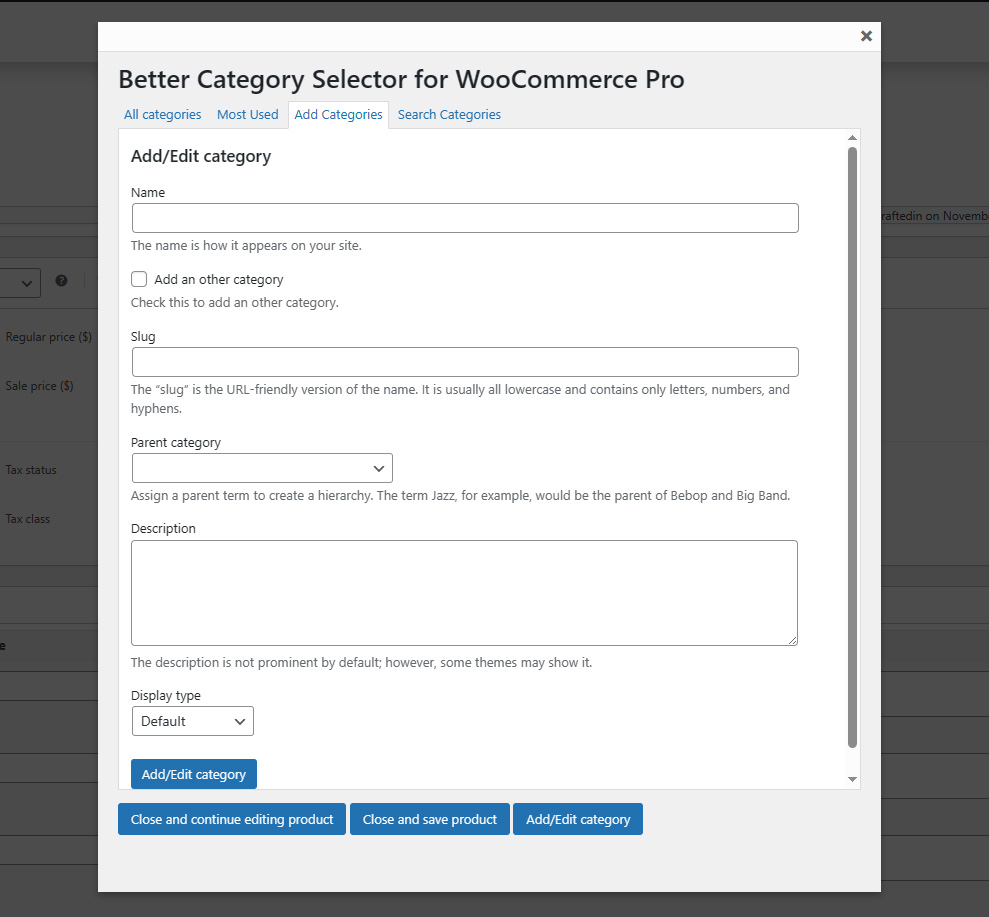Click the Add/Edit category button inside form
The height and width of the screenshot is (917, 989).
[x=194, y=774]
